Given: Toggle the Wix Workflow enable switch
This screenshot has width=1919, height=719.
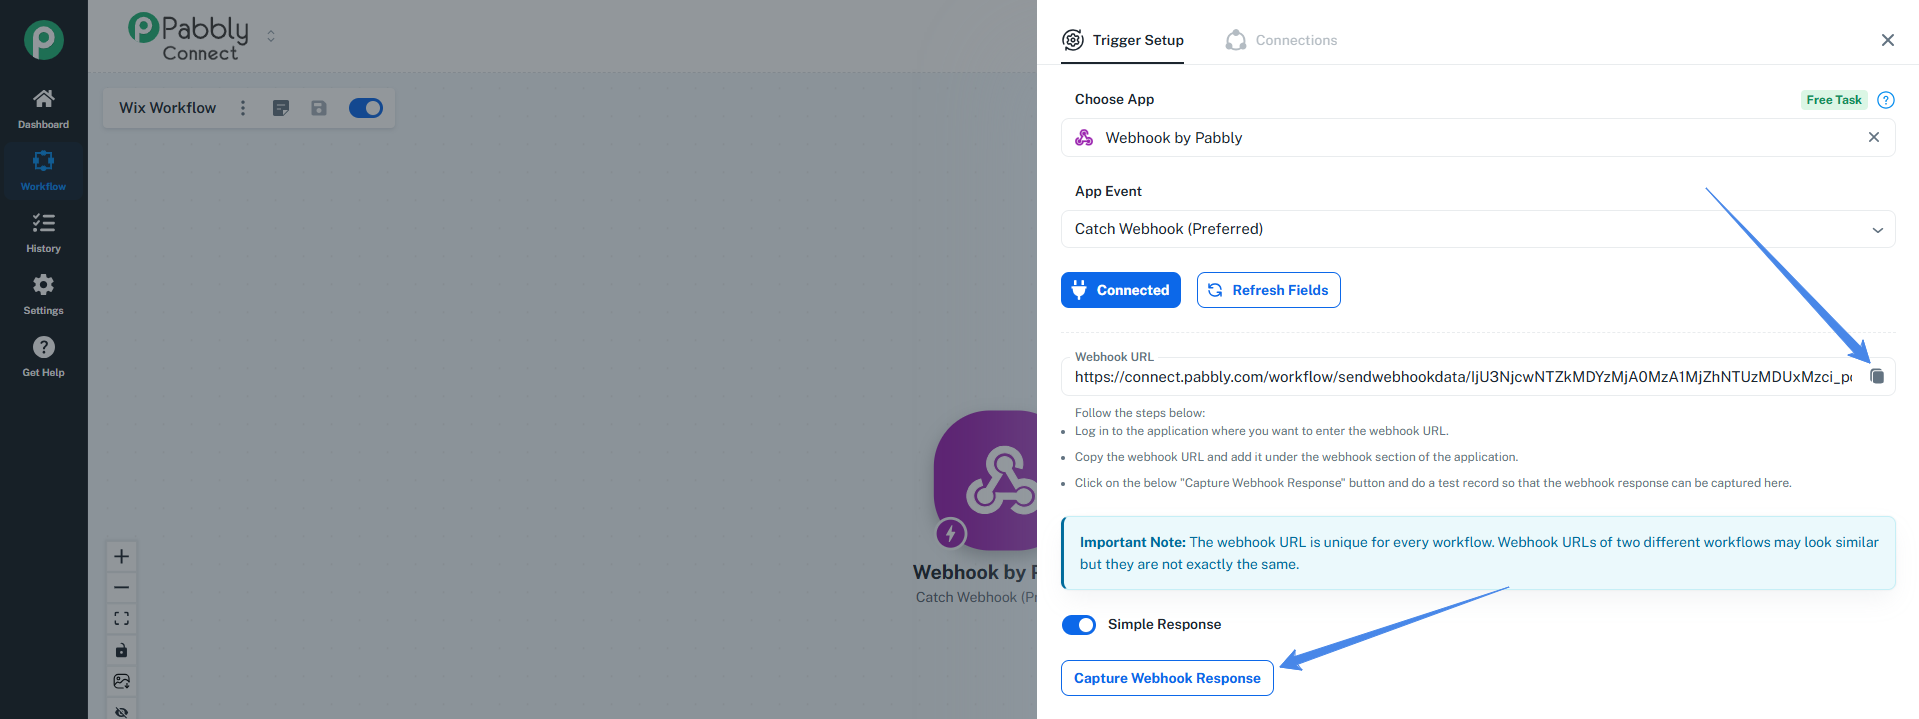Looking at the screenshot, I should [365, 108].
